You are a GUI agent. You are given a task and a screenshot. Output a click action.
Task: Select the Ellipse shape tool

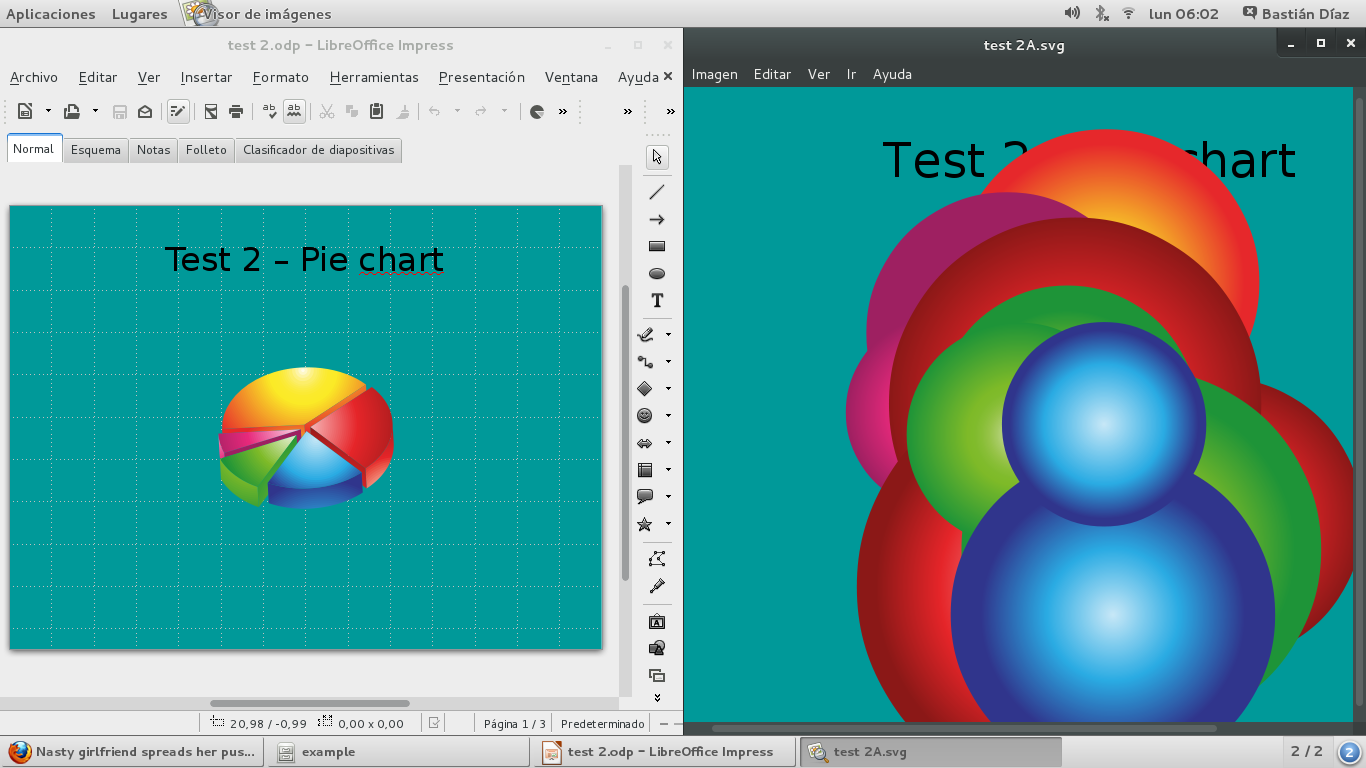click(657, 273)
